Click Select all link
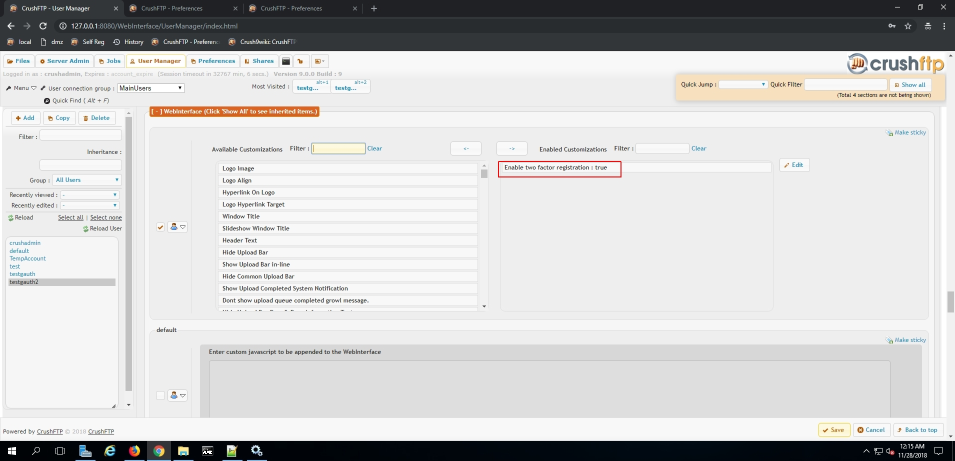The image size is (955, 461). 71,217
